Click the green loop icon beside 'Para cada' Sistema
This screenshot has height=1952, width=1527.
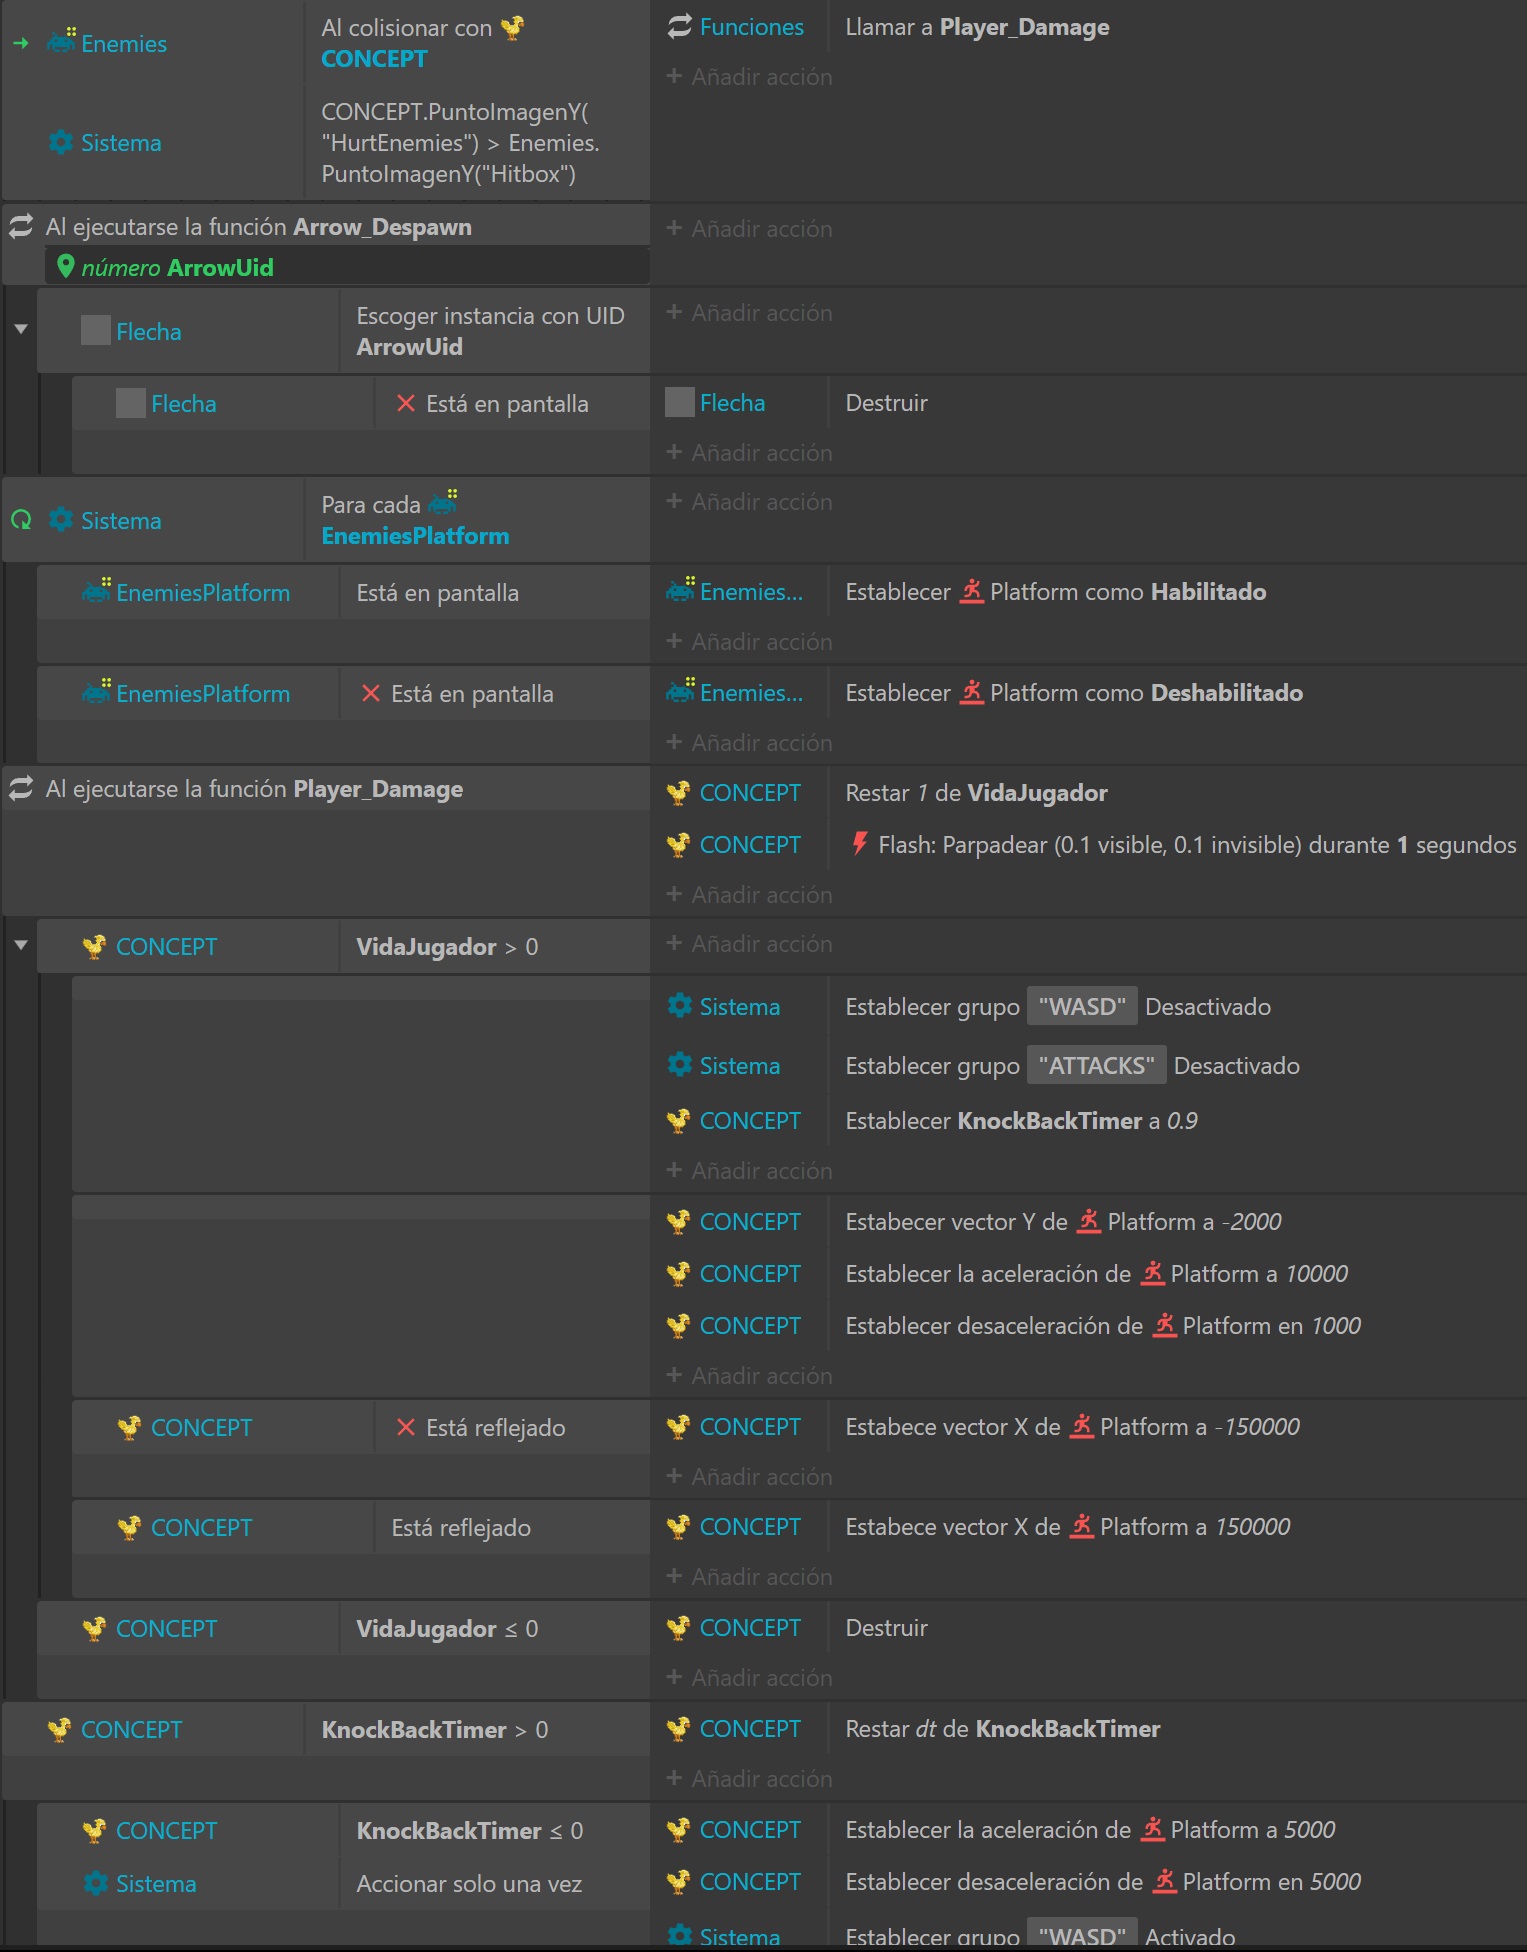tap(21, 520)
